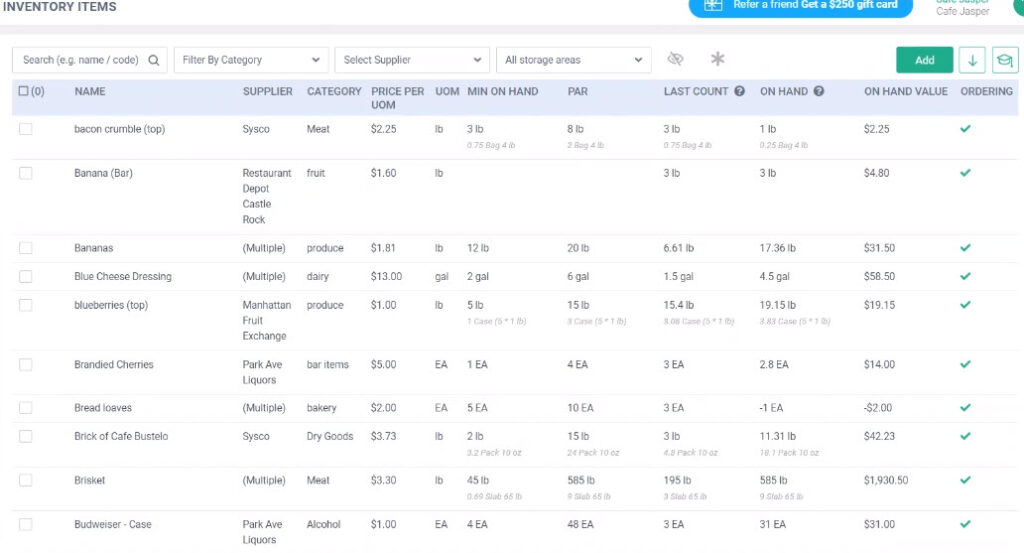The width and height of the screenshot is (1024, 553).
Task: Click ordering checkmark for bacon crumble (top)
Action: click(x=965, y=129)
